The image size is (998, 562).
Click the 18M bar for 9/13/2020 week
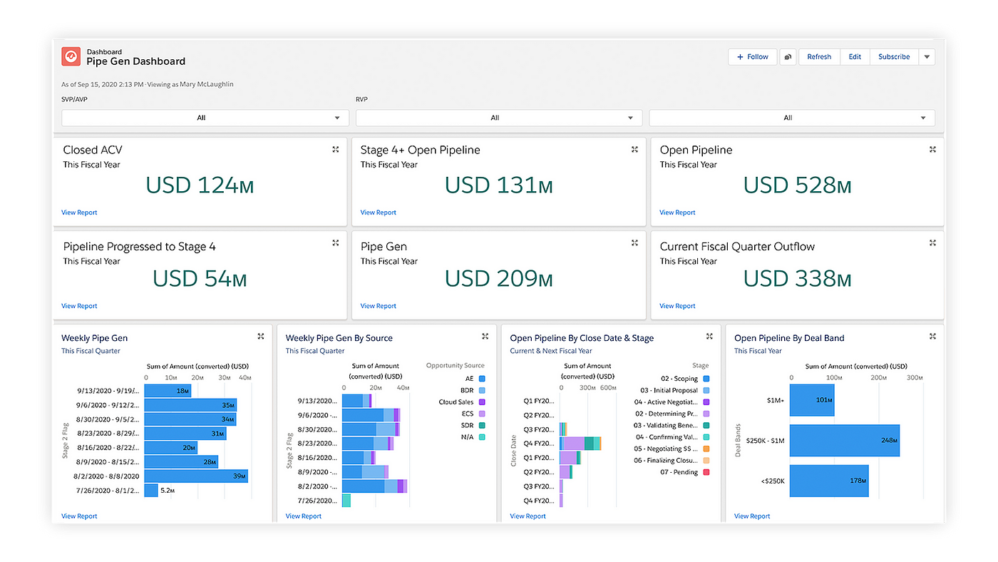(167, 391)
